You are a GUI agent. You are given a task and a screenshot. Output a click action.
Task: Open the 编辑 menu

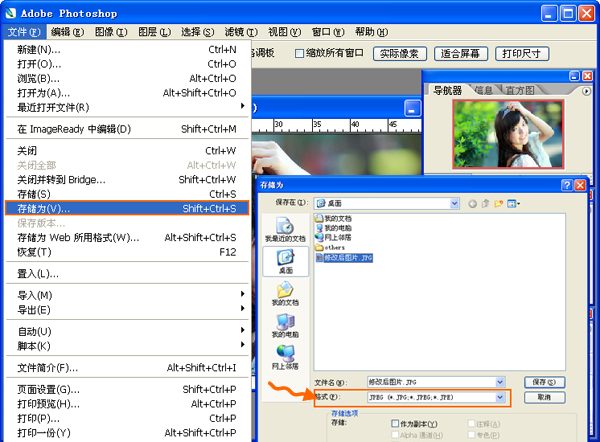(x=67, y=32)
